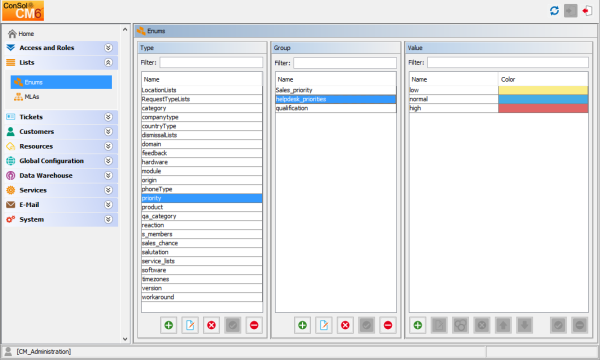Click the Access and Roles icon
Viewport: 600px width, 360px height.
point(11,47)
